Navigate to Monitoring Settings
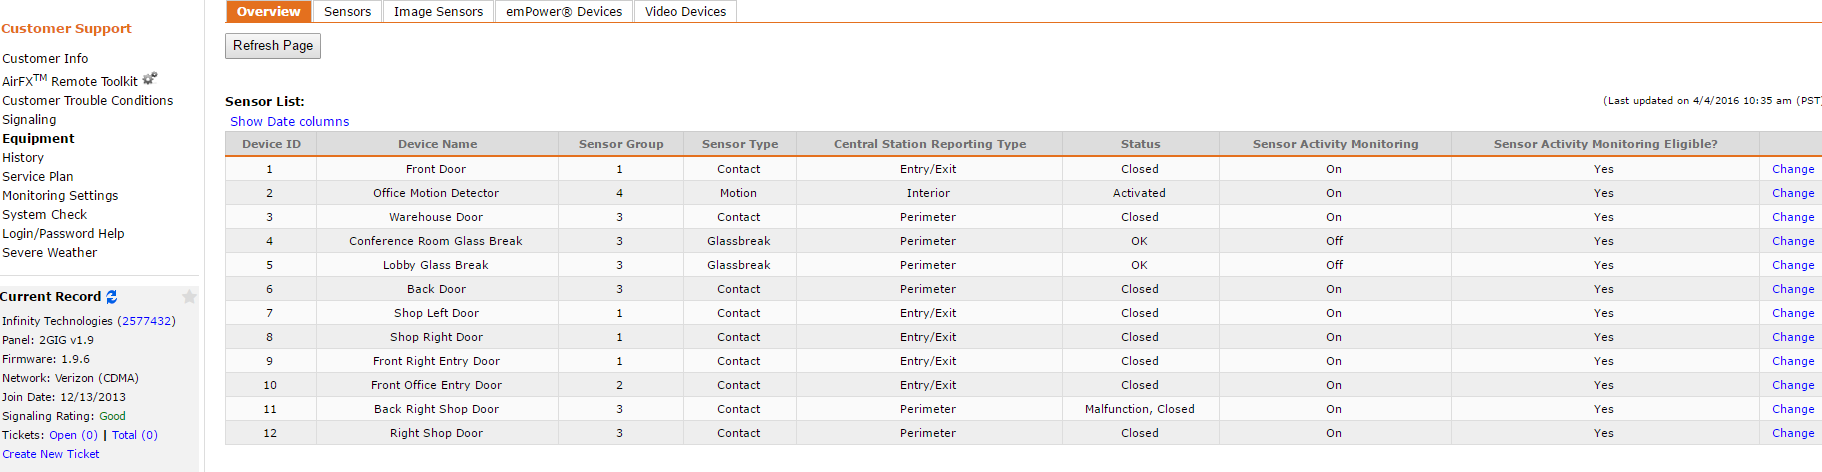 tap(60, 196)
